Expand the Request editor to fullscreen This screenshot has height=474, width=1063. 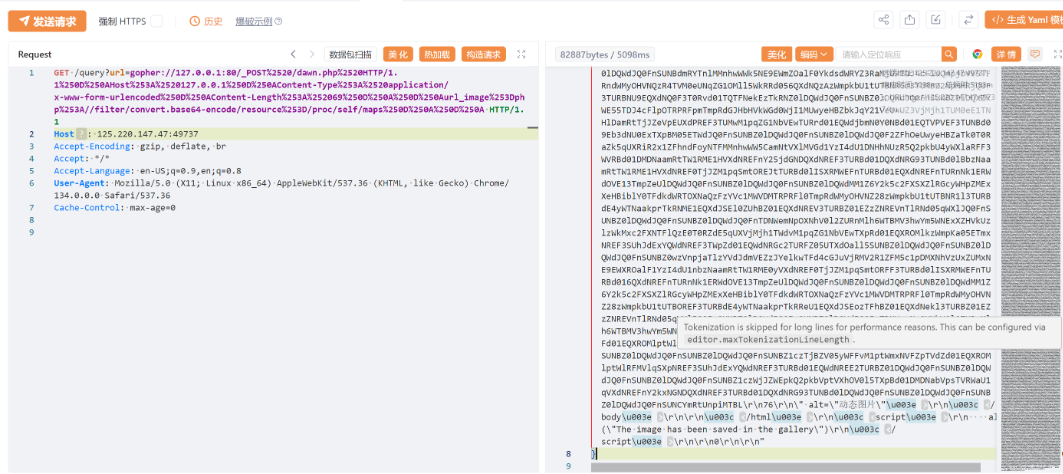521,54
